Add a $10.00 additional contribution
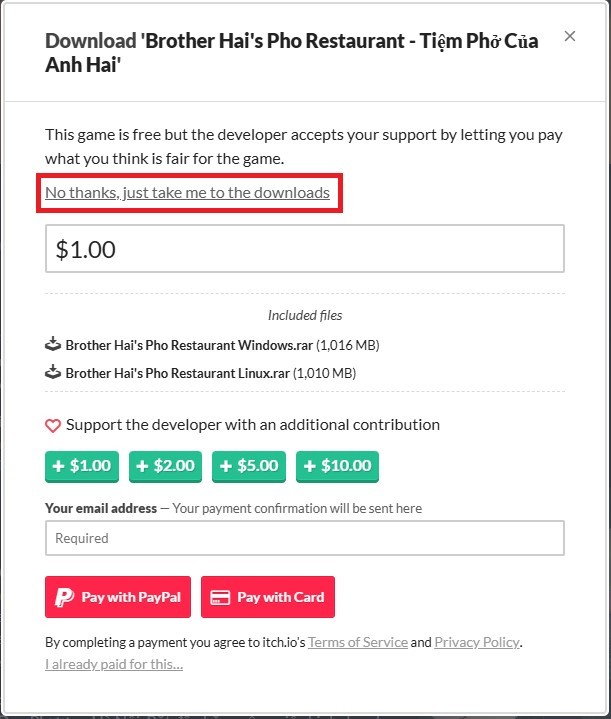611x719 pixels. (x=337, y=466)
